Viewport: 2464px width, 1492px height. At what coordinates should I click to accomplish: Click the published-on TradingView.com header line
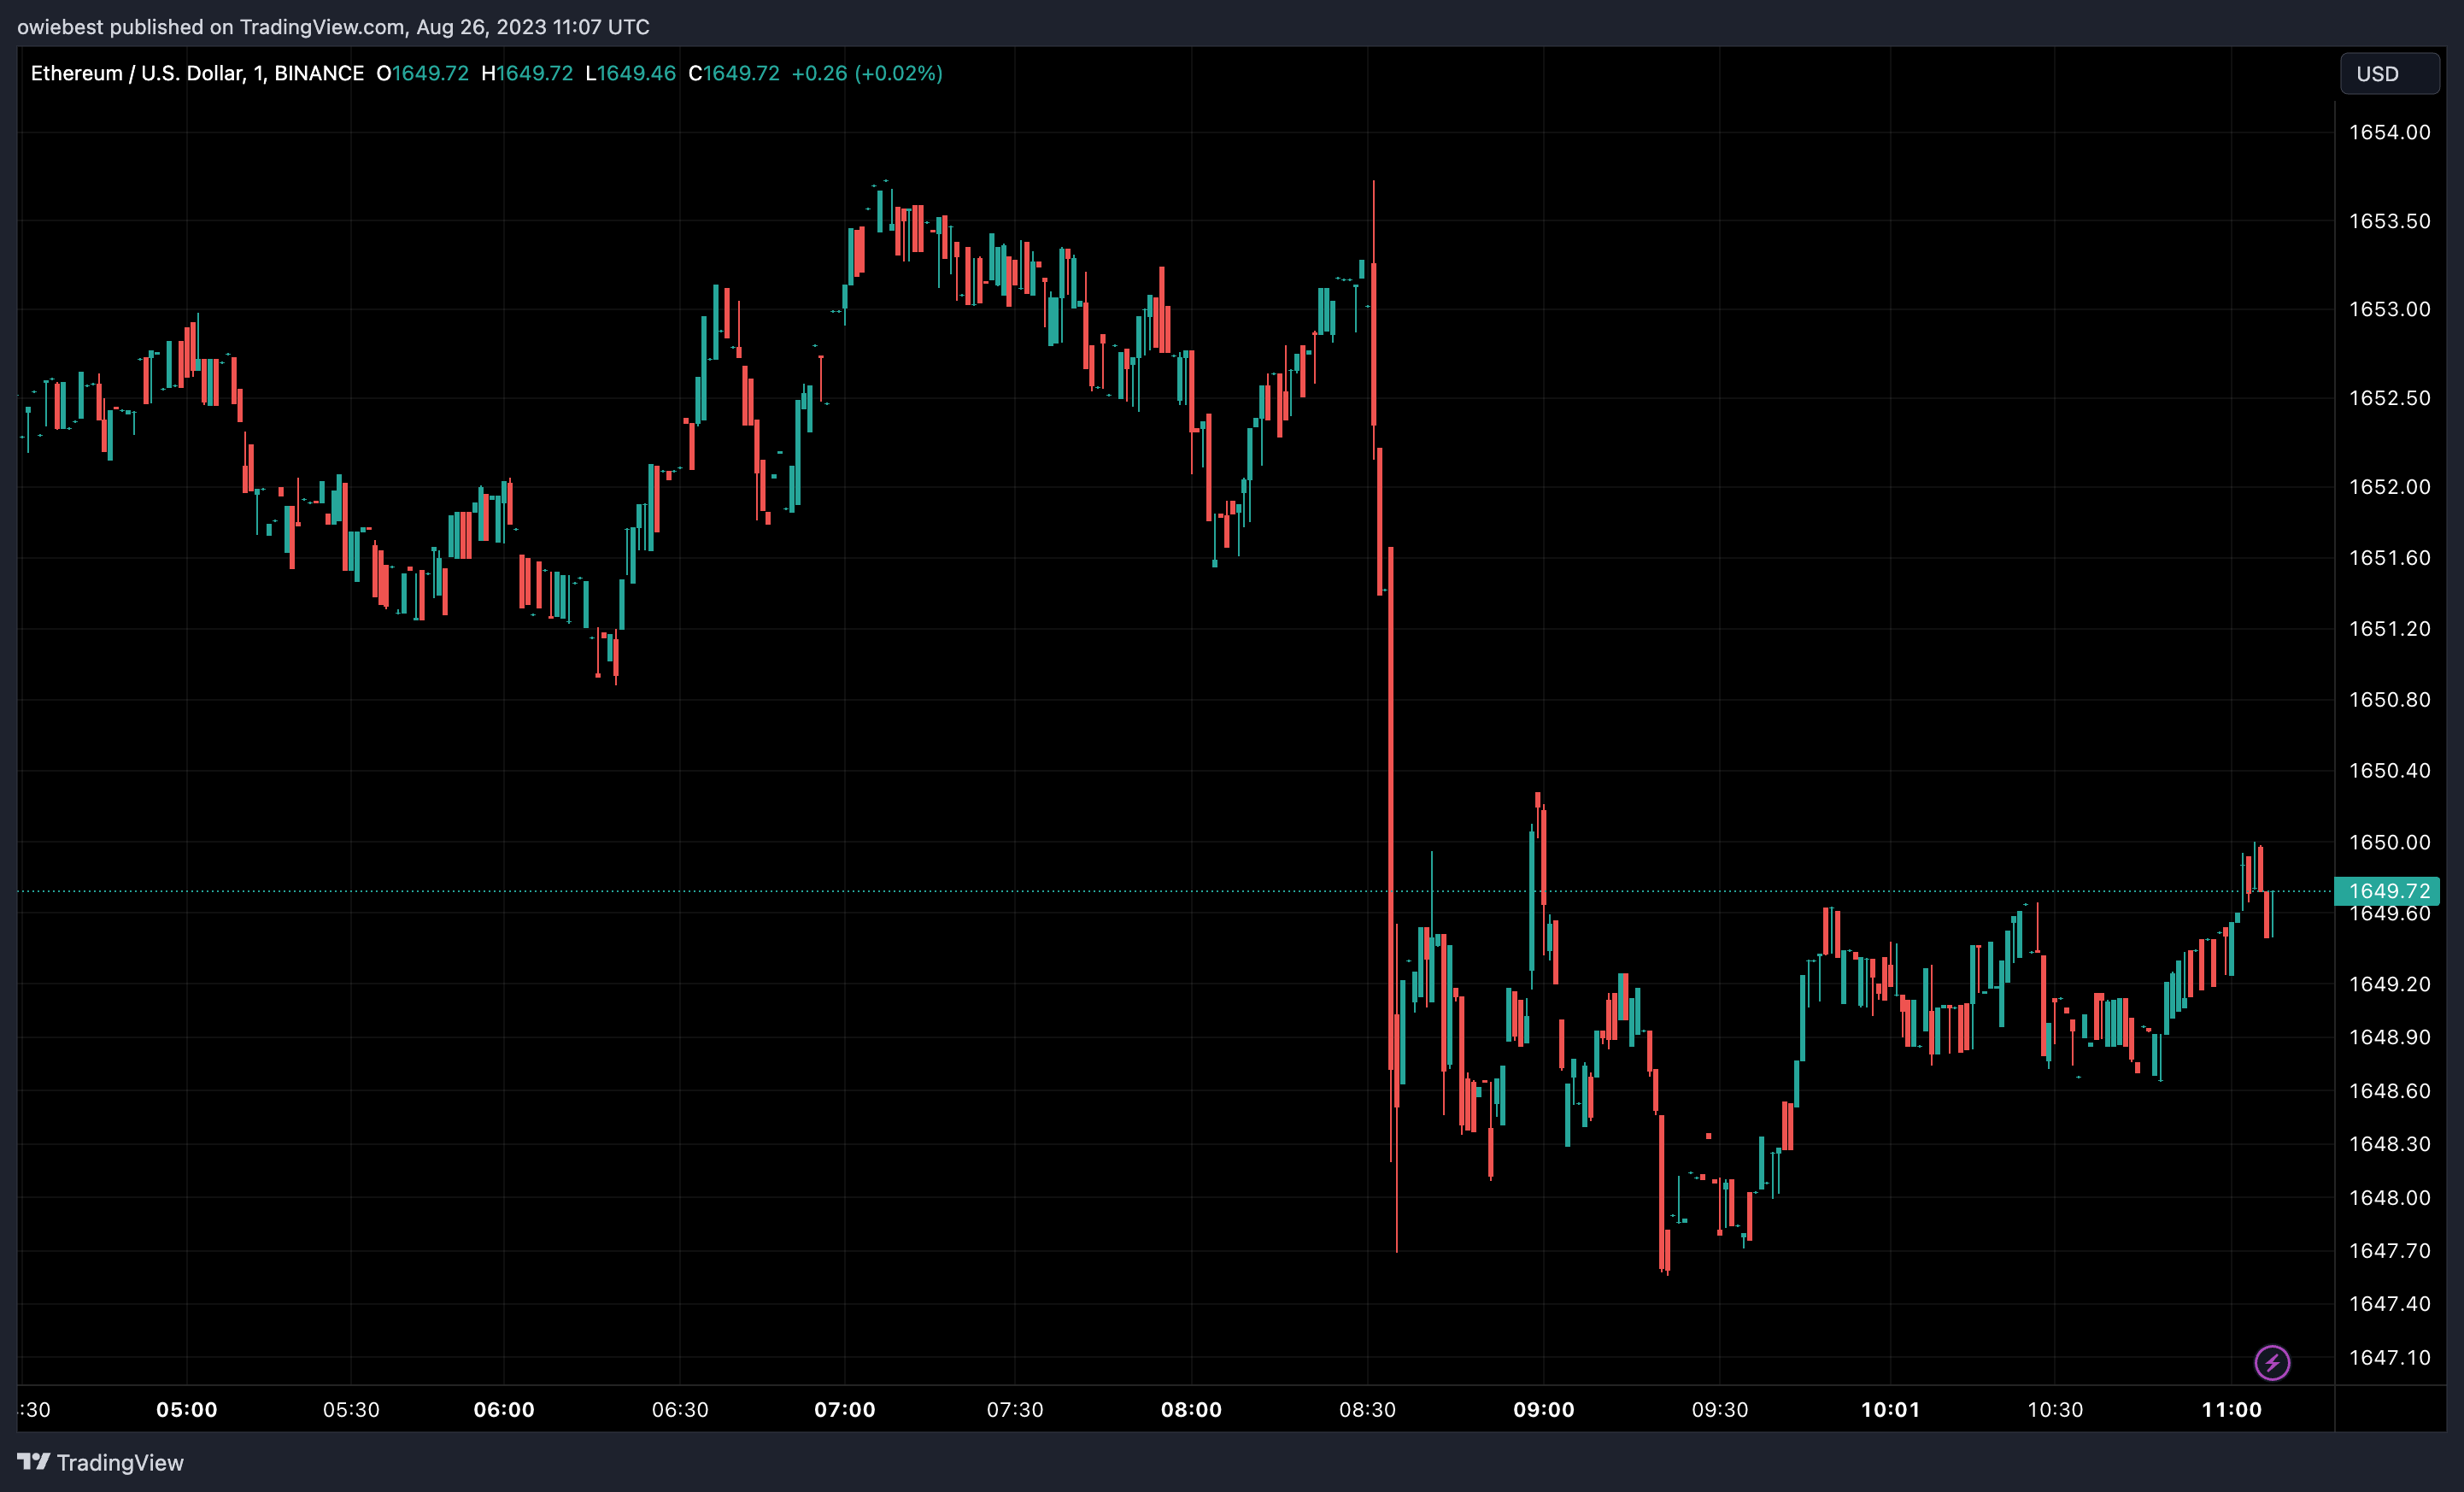[x=333, y=27]
